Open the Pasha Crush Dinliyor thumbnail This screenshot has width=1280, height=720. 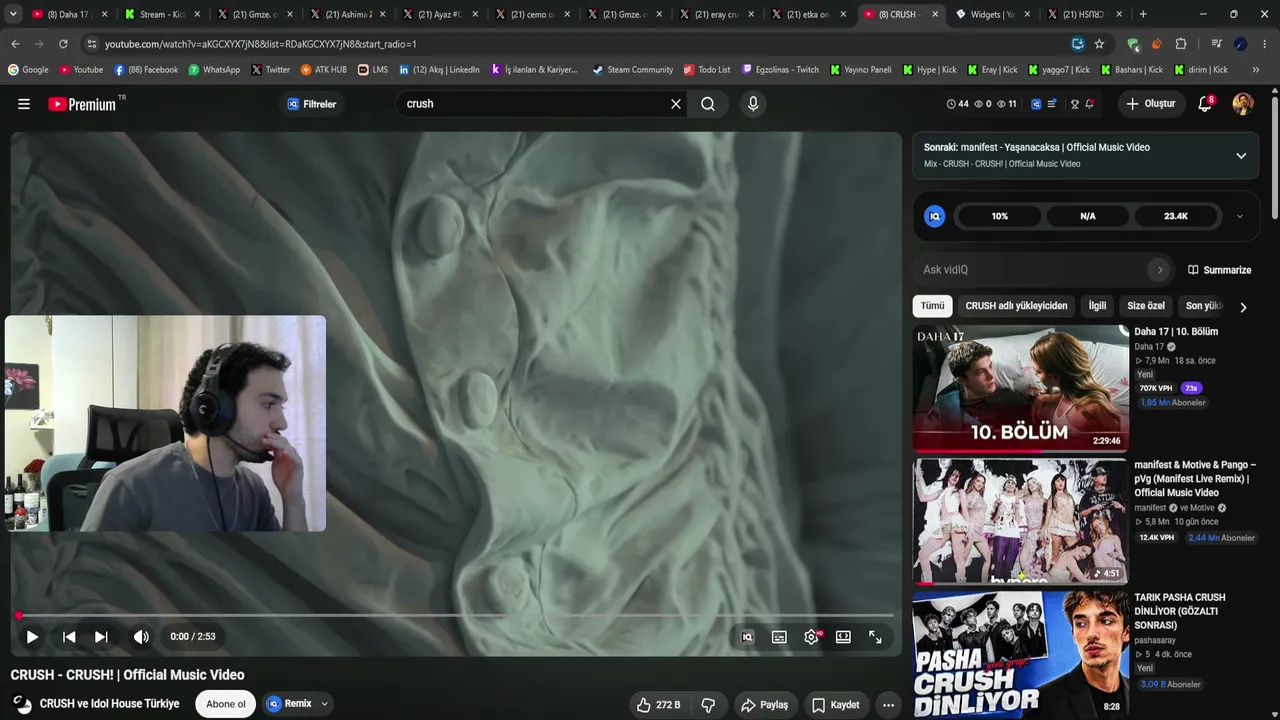pyautogui.click(x=1020, y=655)
